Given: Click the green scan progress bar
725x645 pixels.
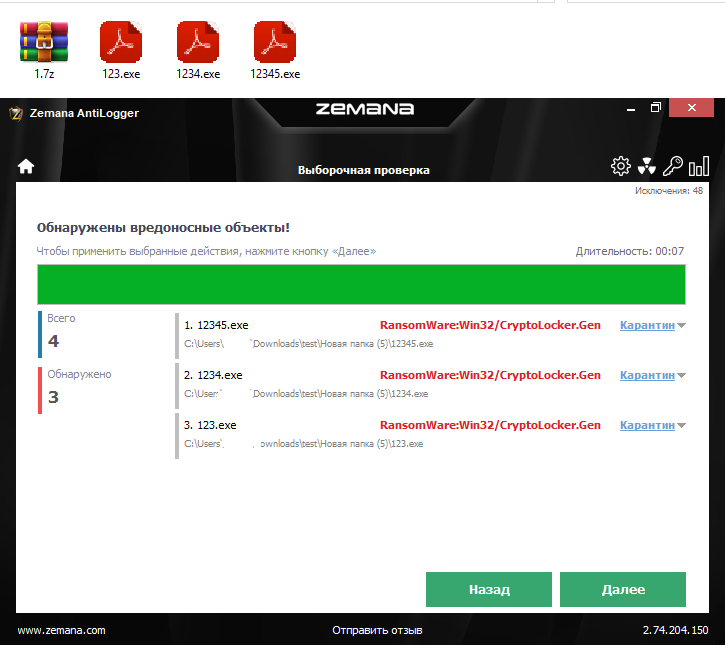Looking at the screenshot, I should [361, 284].
